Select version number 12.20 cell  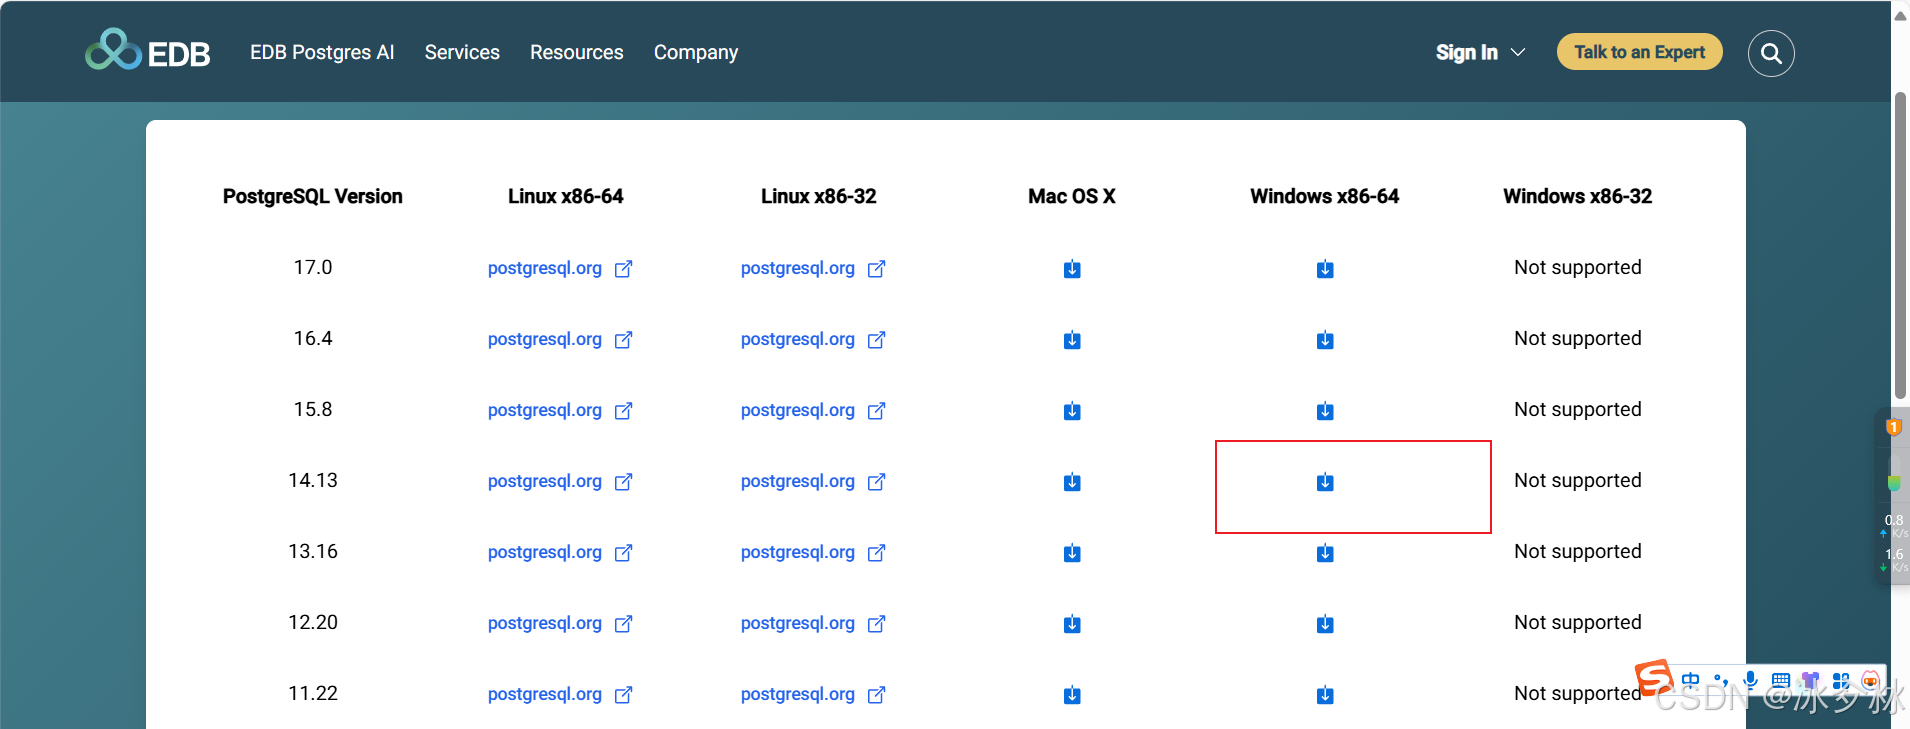[313, 622]
